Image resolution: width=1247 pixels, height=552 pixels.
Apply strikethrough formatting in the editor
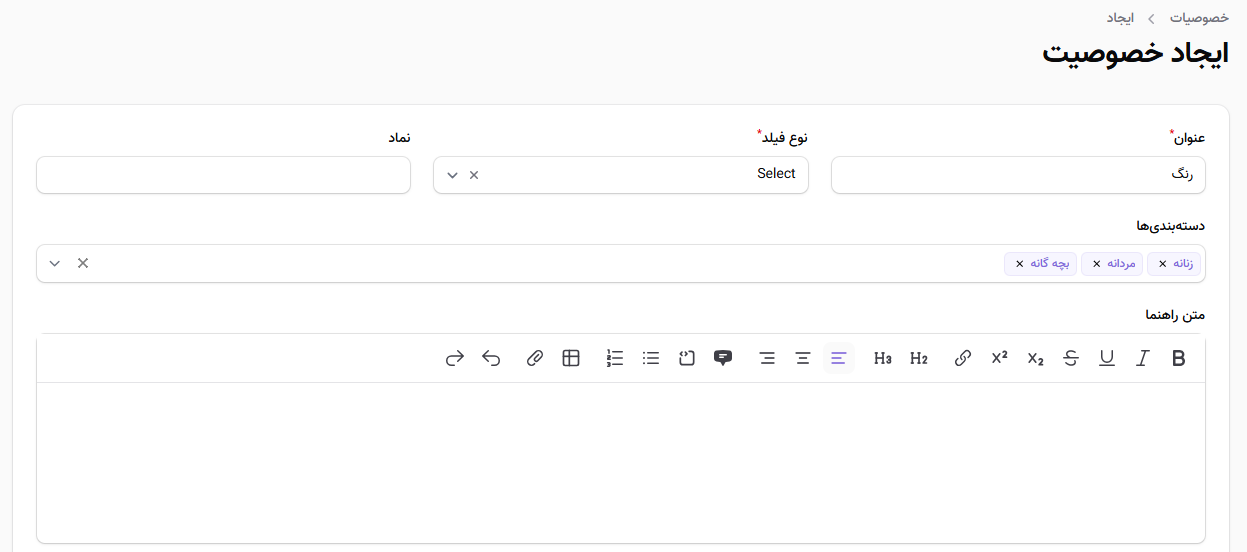[1071, 358]
